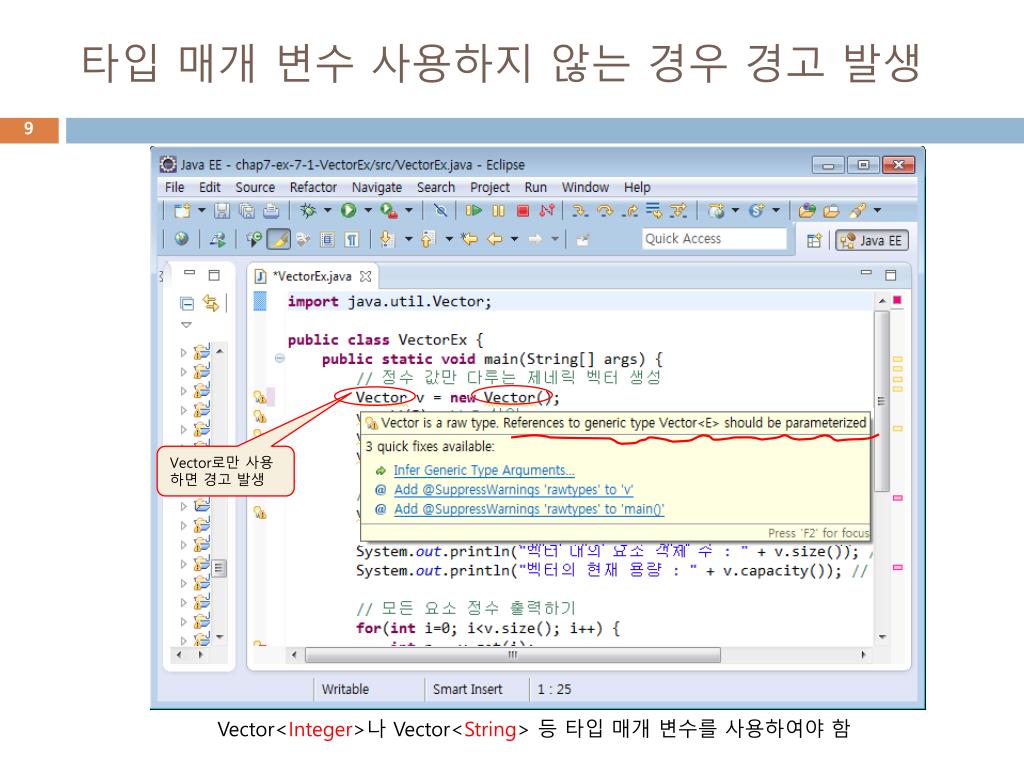This screenshot has height=768, width=1024.
Task: Run the program with the green play icon
Action: tap(349, 210)
